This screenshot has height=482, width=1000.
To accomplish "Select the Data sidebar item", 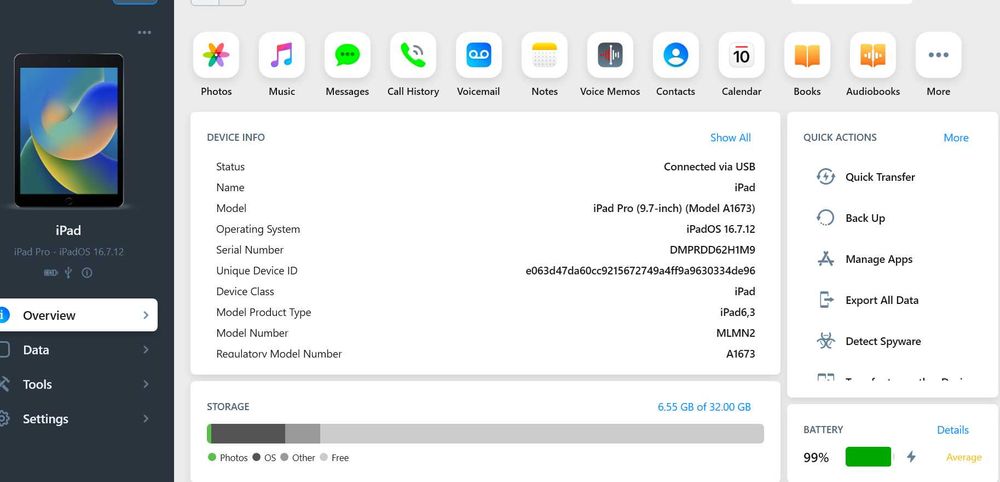I will [77, 349].
